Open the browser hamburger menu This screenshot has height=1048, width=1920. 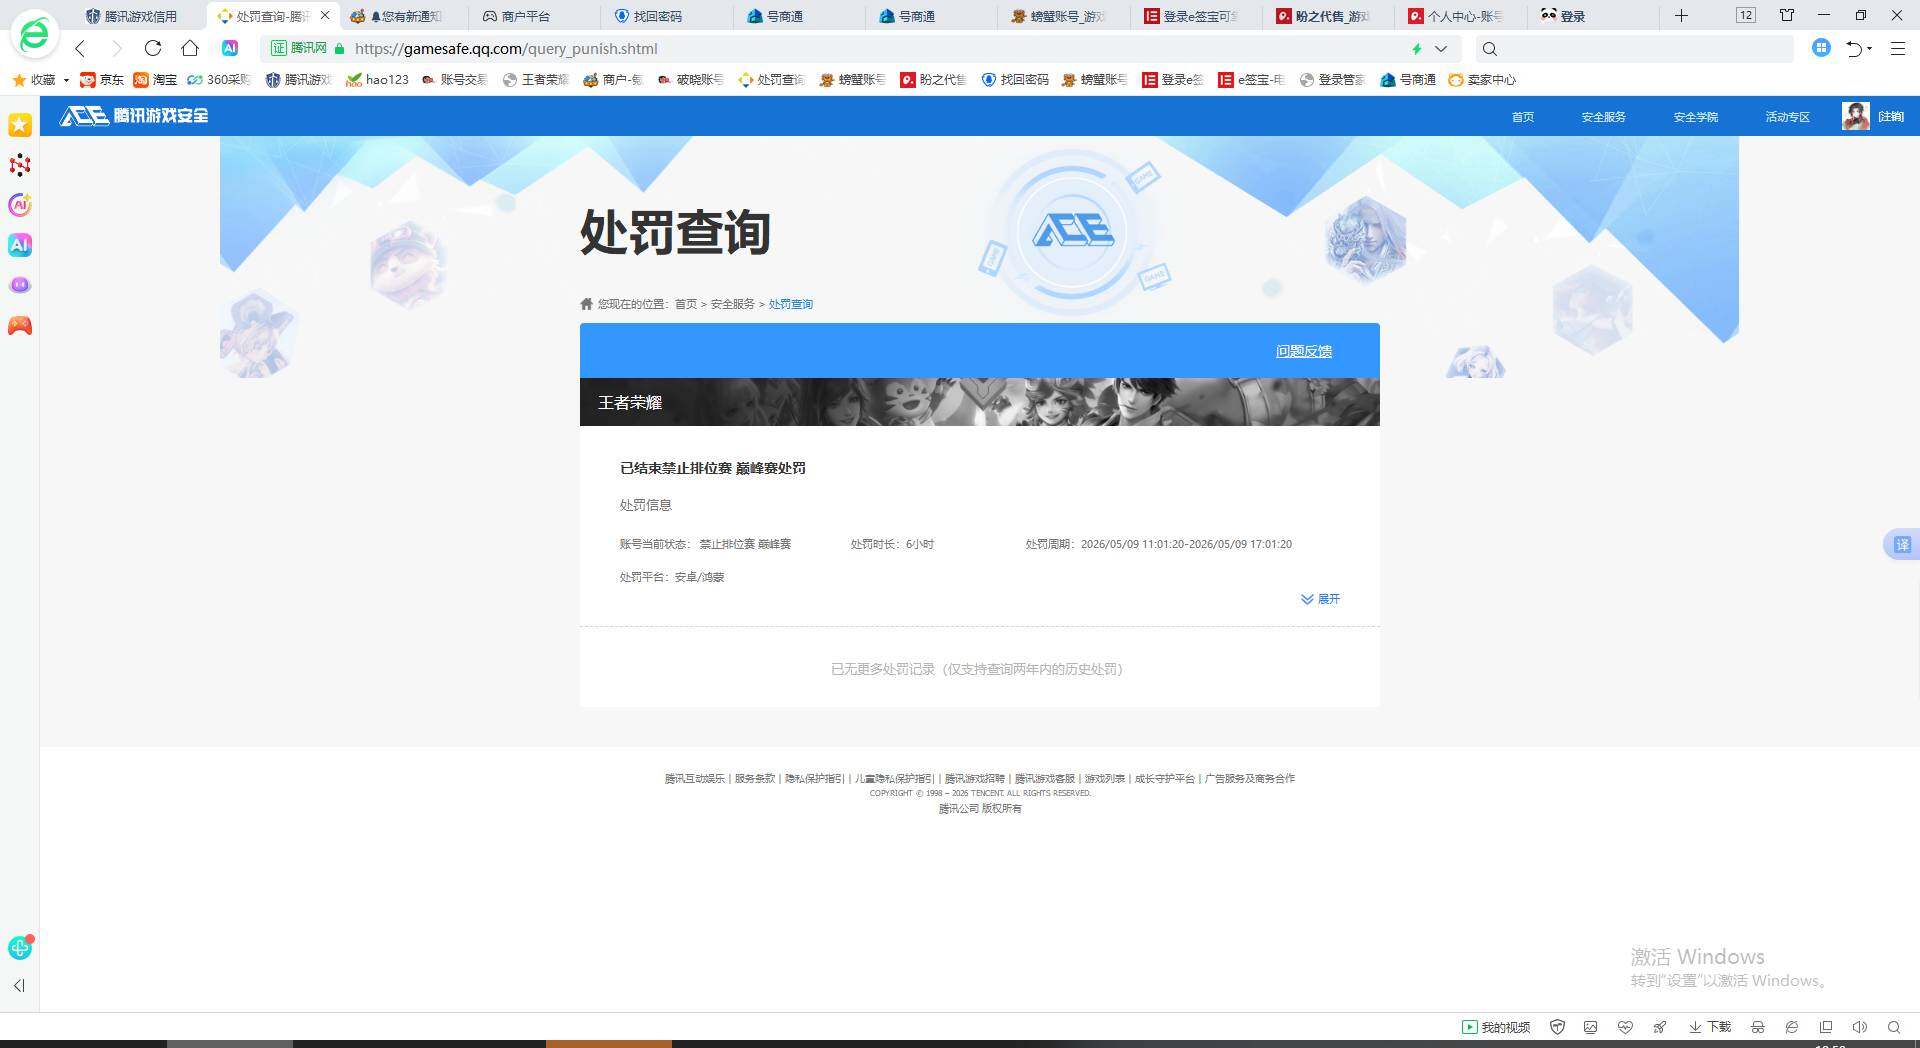coord(1897,48)
